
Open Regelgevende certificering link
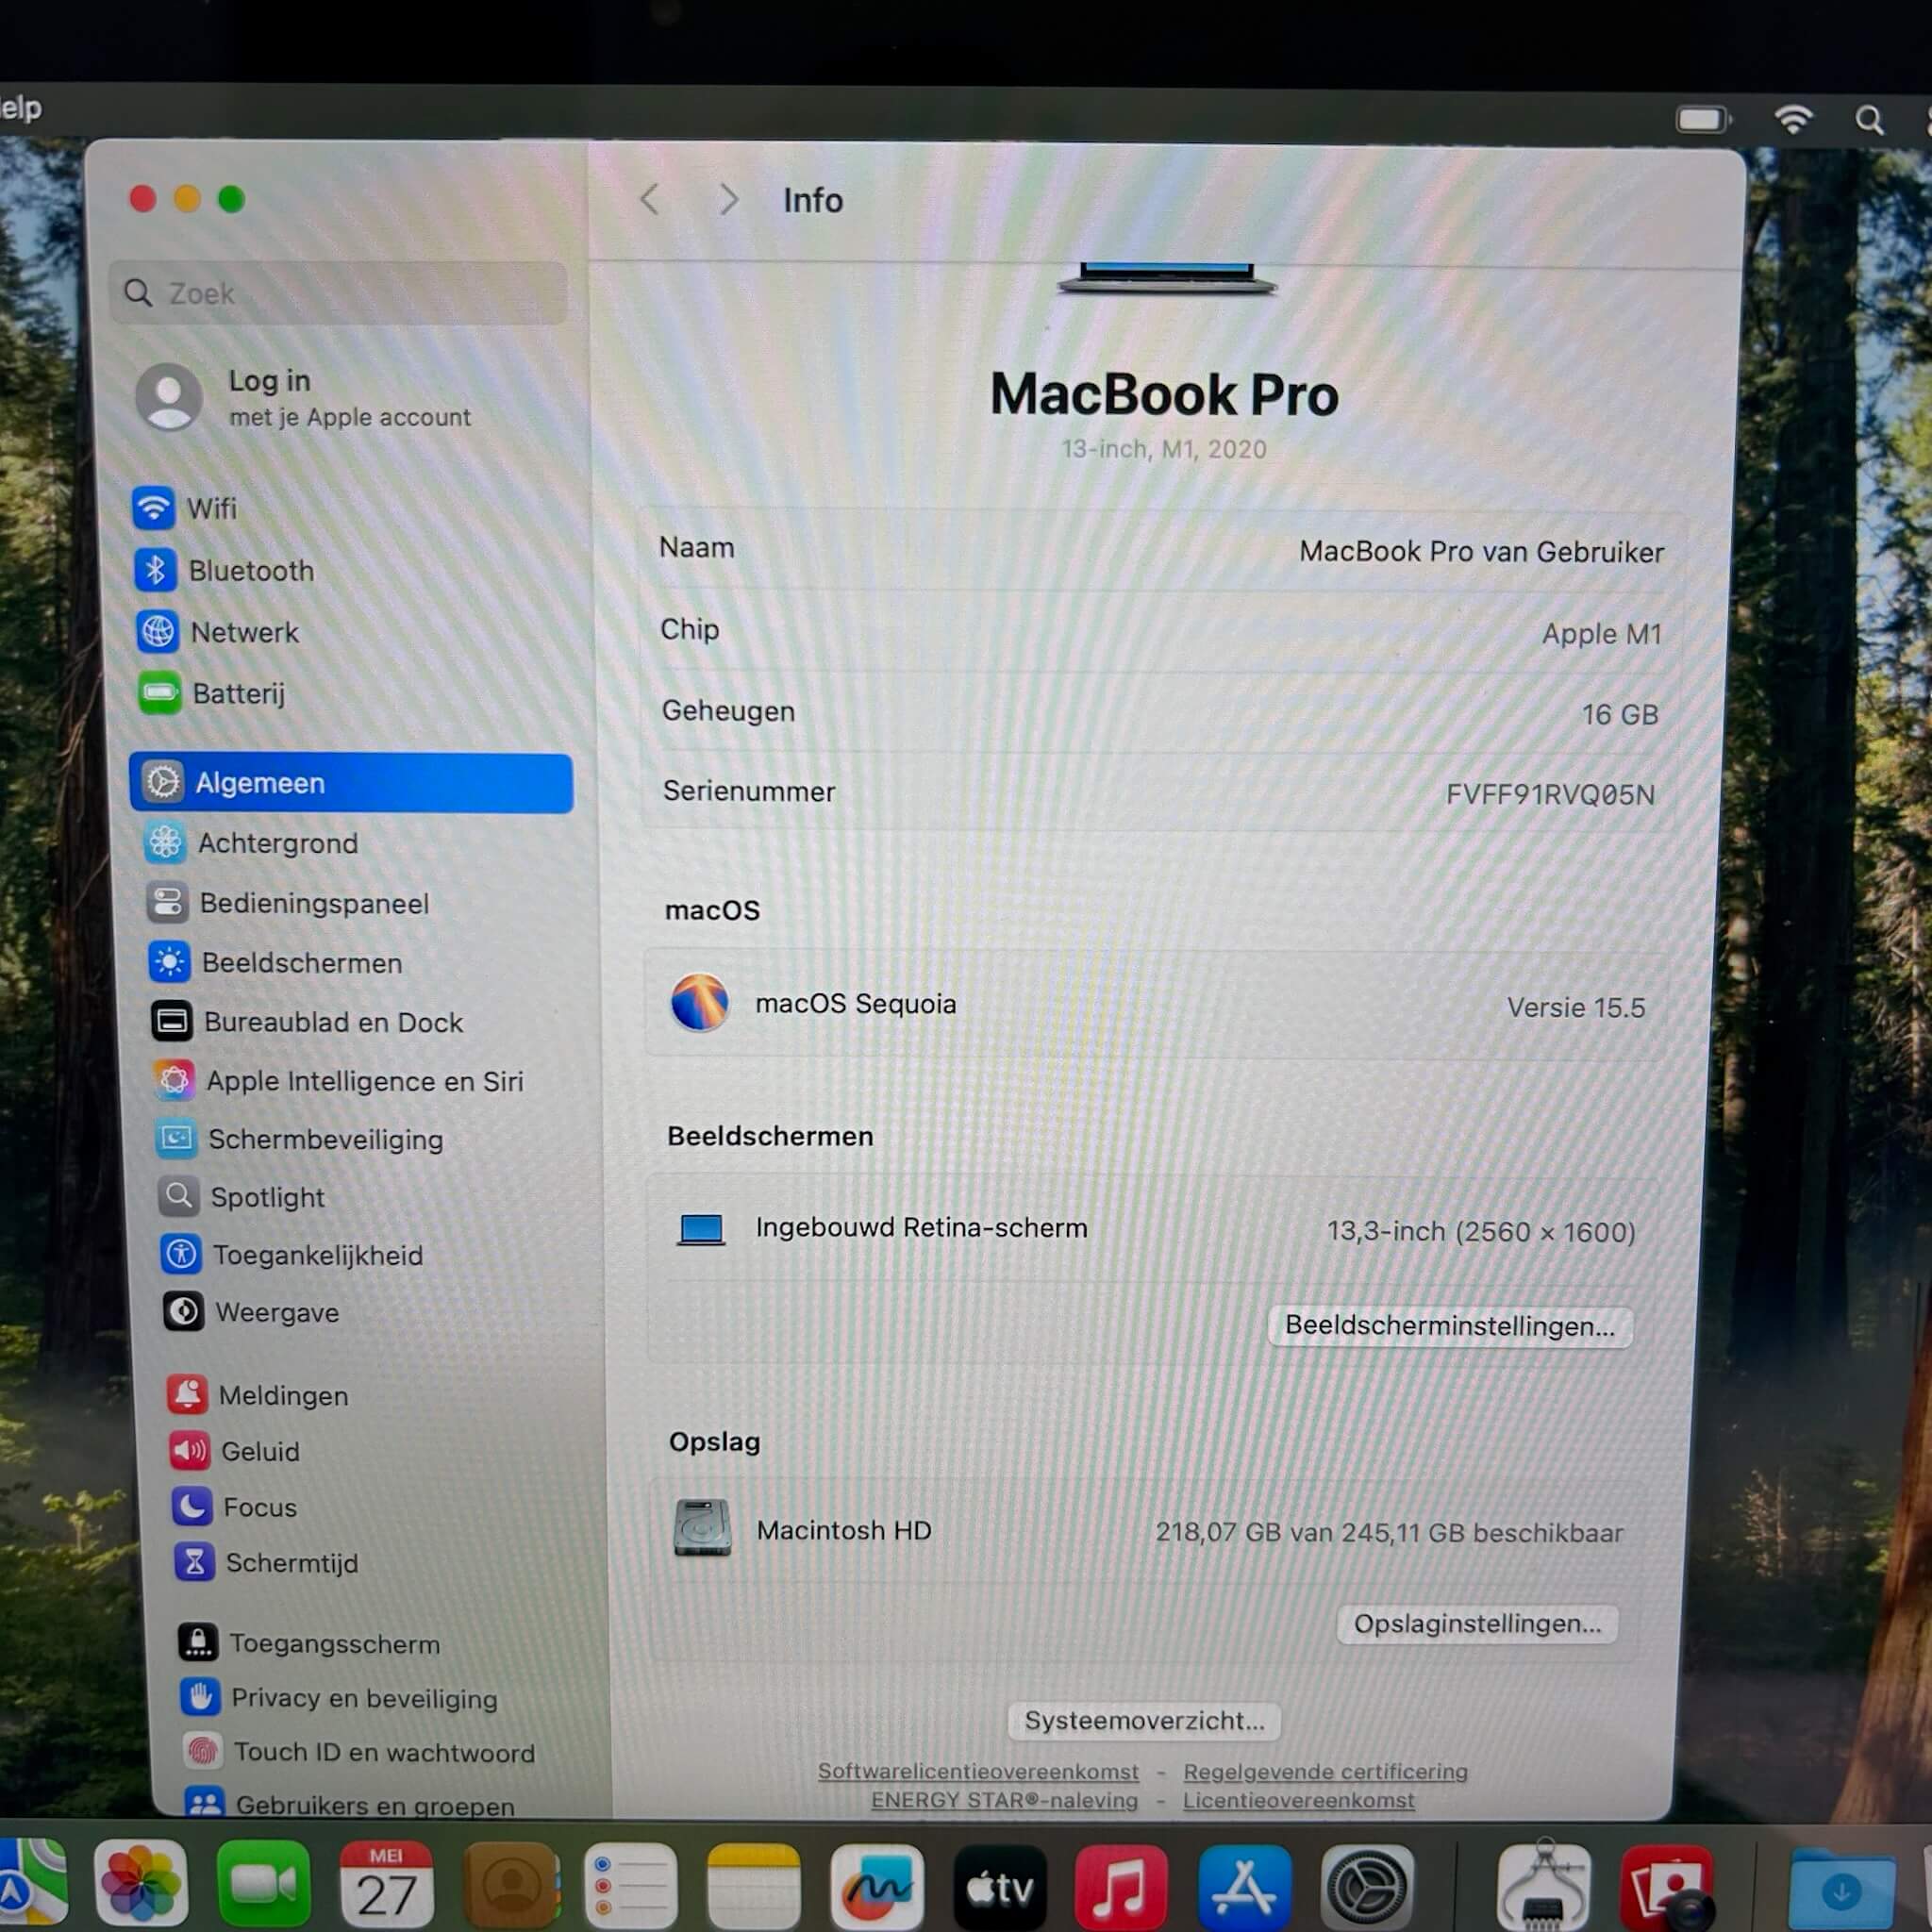point(1325,1771)
